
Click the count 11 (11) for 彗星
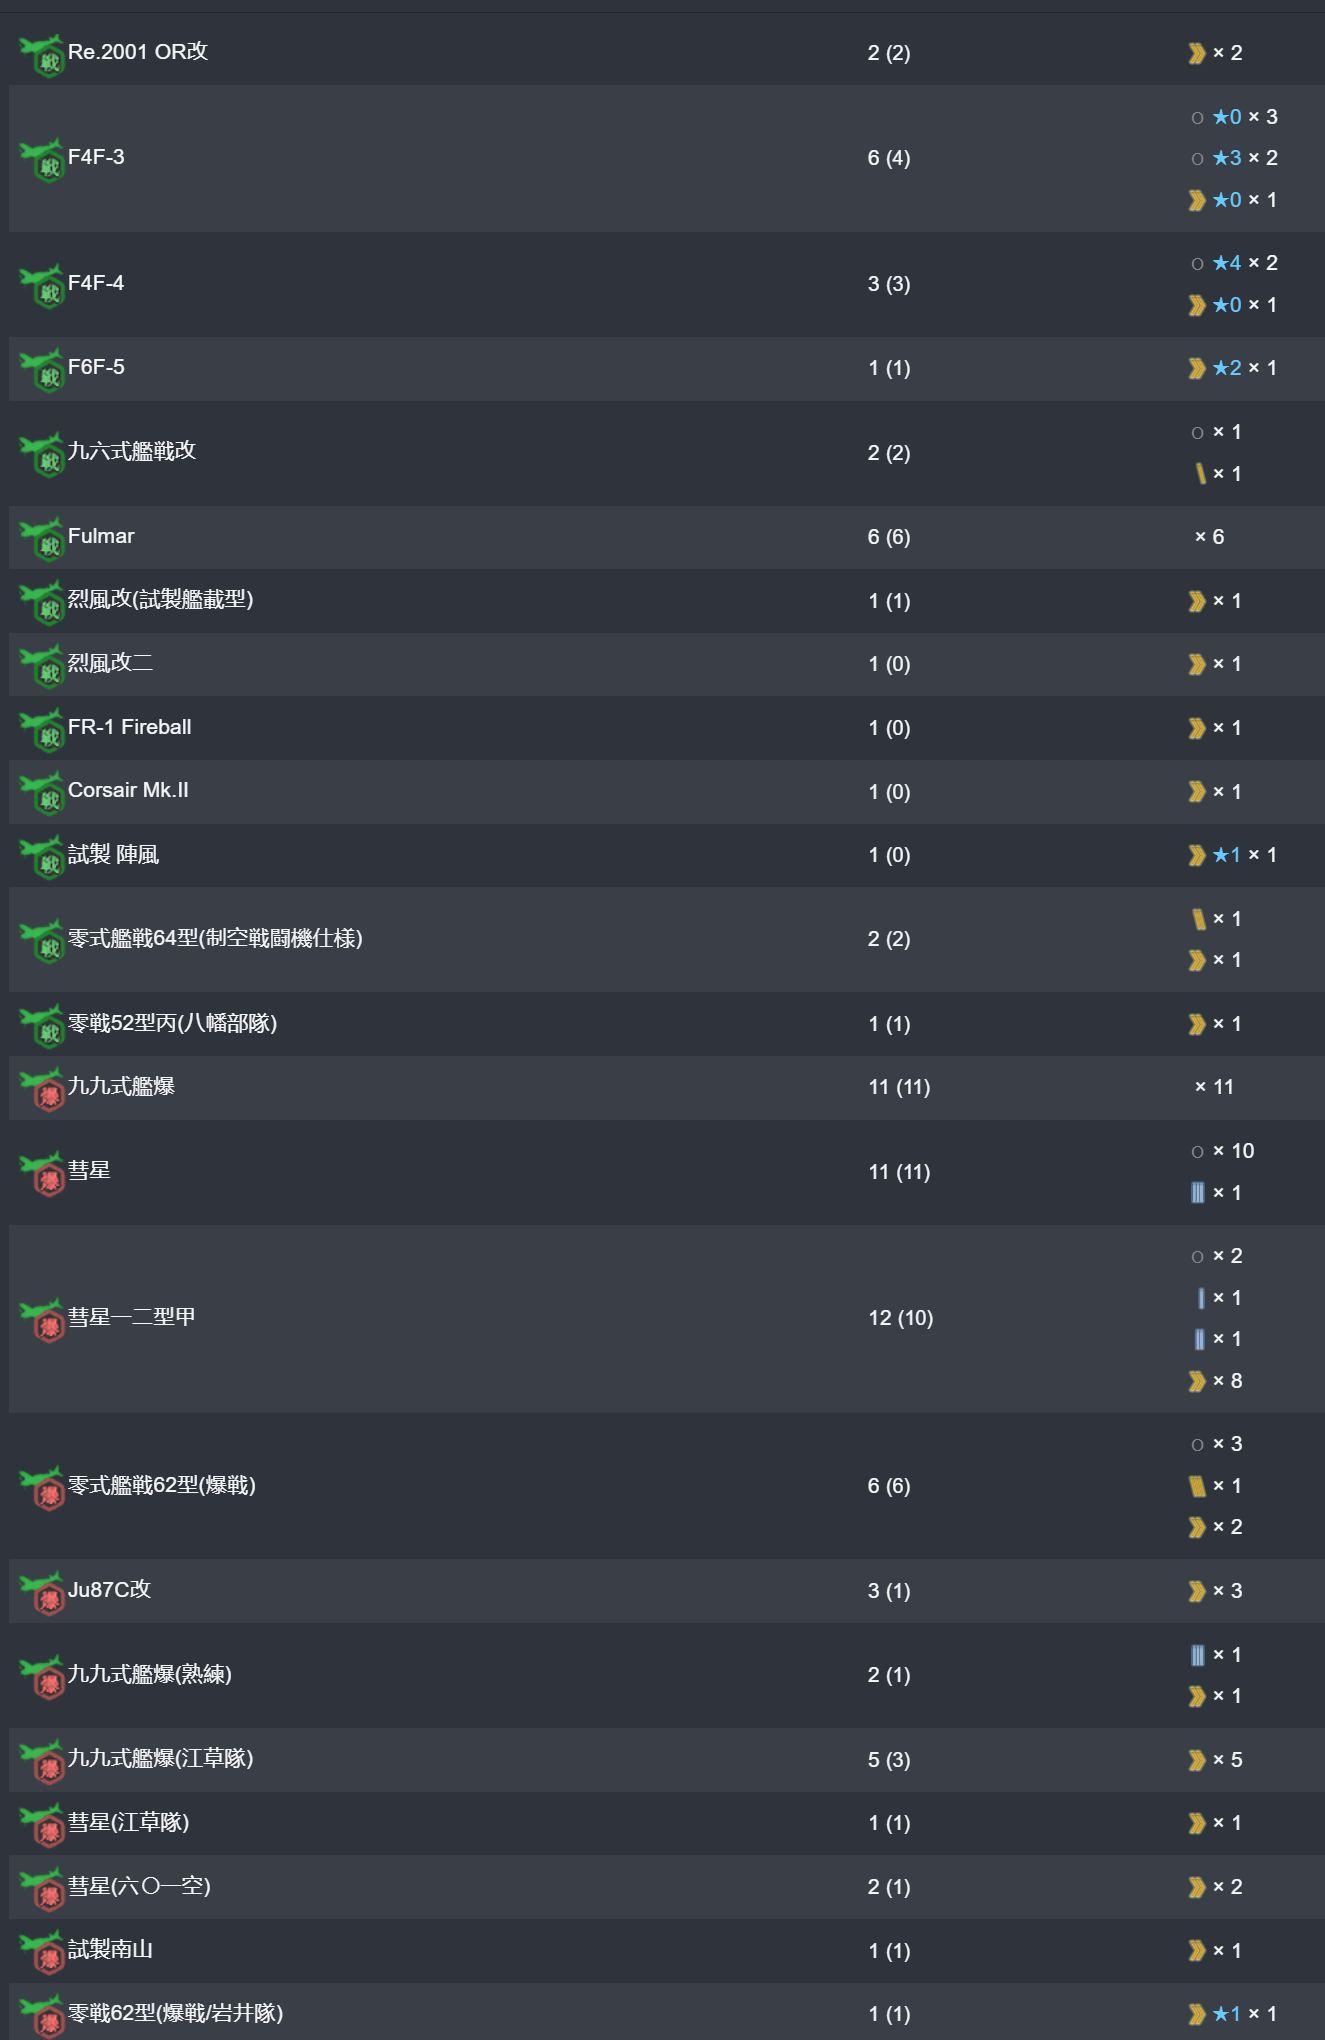(899, 1172)
